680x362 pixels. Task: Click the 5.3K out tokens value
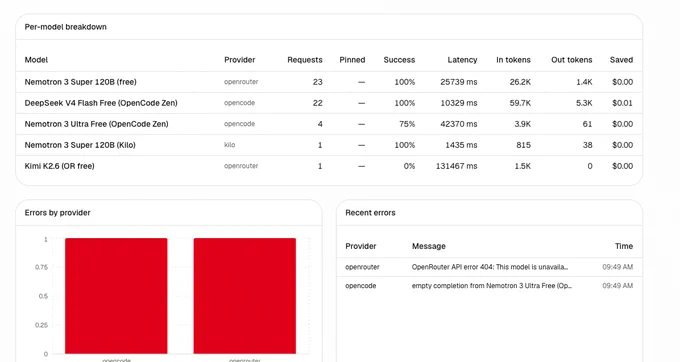(x=584, y=103)
